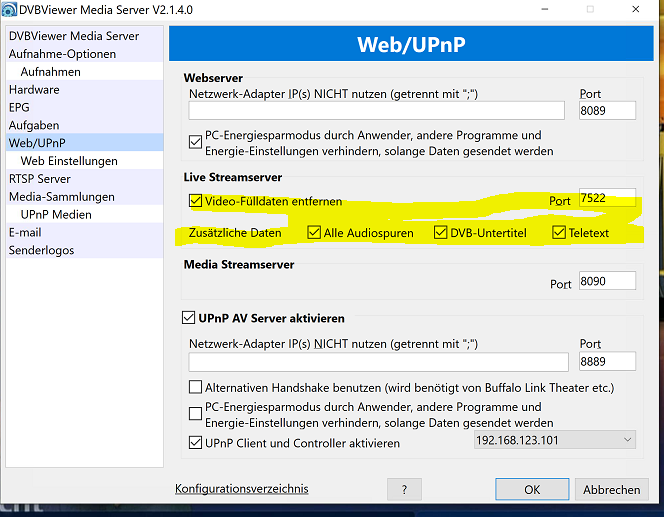Open E-mail settings page

(x=85, y=232)
